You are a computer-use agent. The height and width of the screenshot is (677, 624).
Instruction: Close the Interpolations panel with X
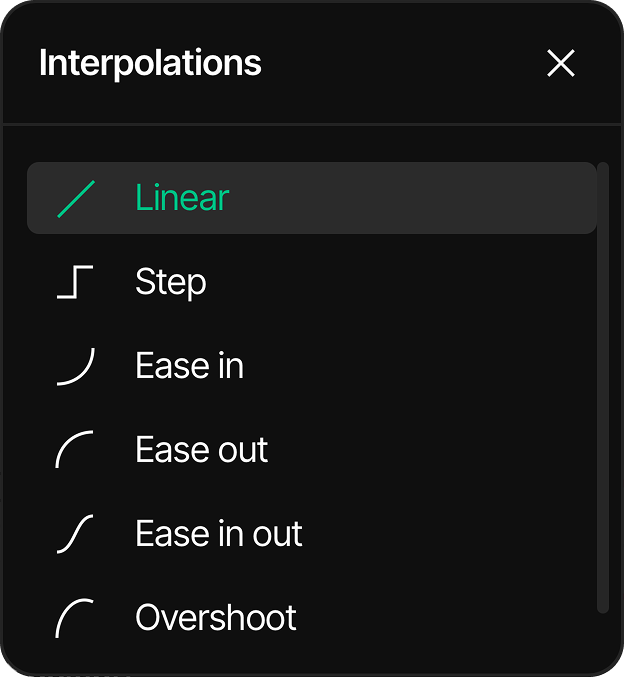pyautogui.click(x=561, y=63)
